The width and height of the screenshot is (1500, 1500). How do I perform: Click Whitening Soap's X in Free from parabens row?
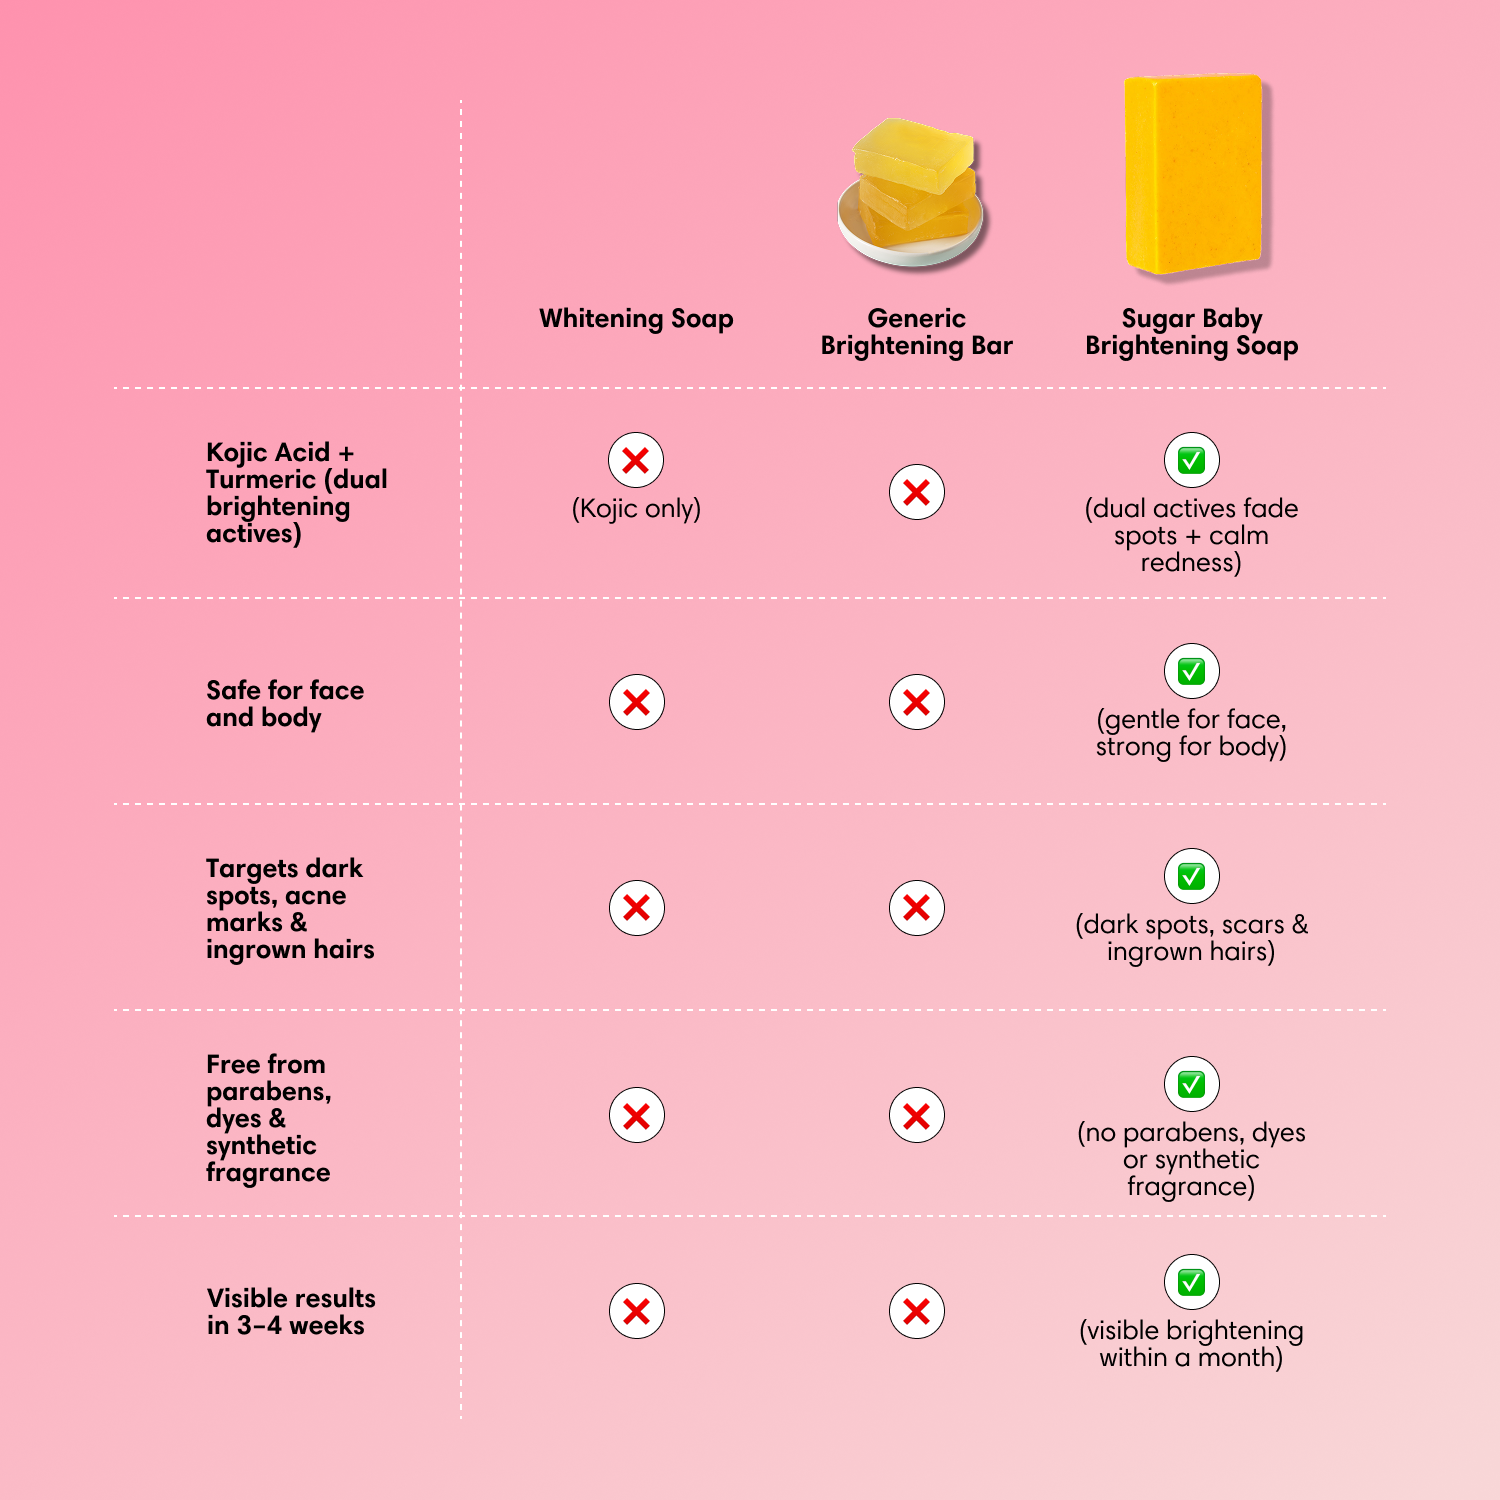636,1116
